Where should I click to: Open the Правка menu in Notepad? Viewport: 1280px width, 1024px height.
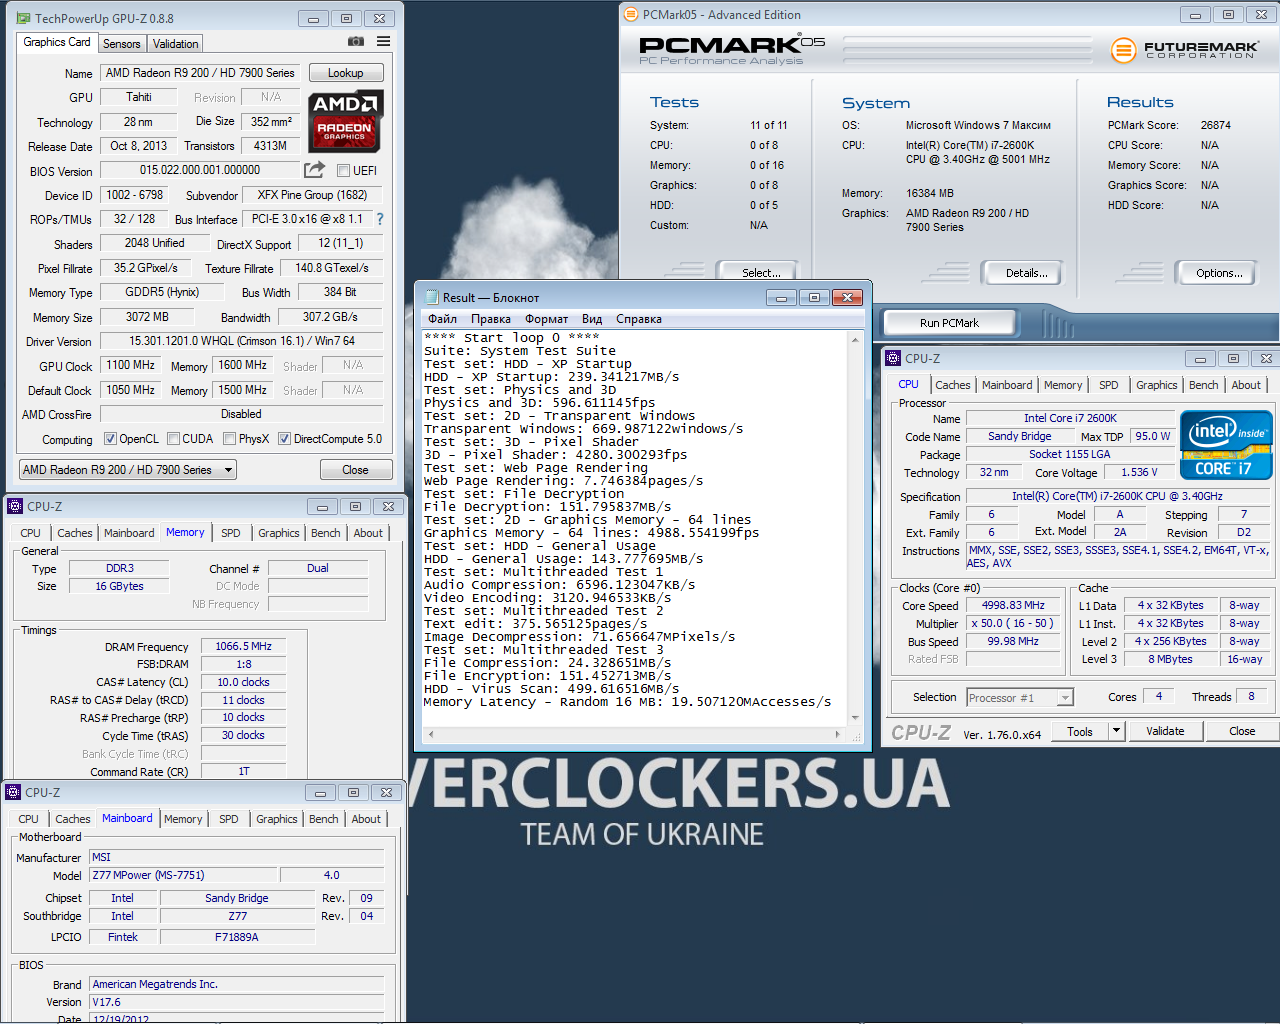tap(491, 319)
